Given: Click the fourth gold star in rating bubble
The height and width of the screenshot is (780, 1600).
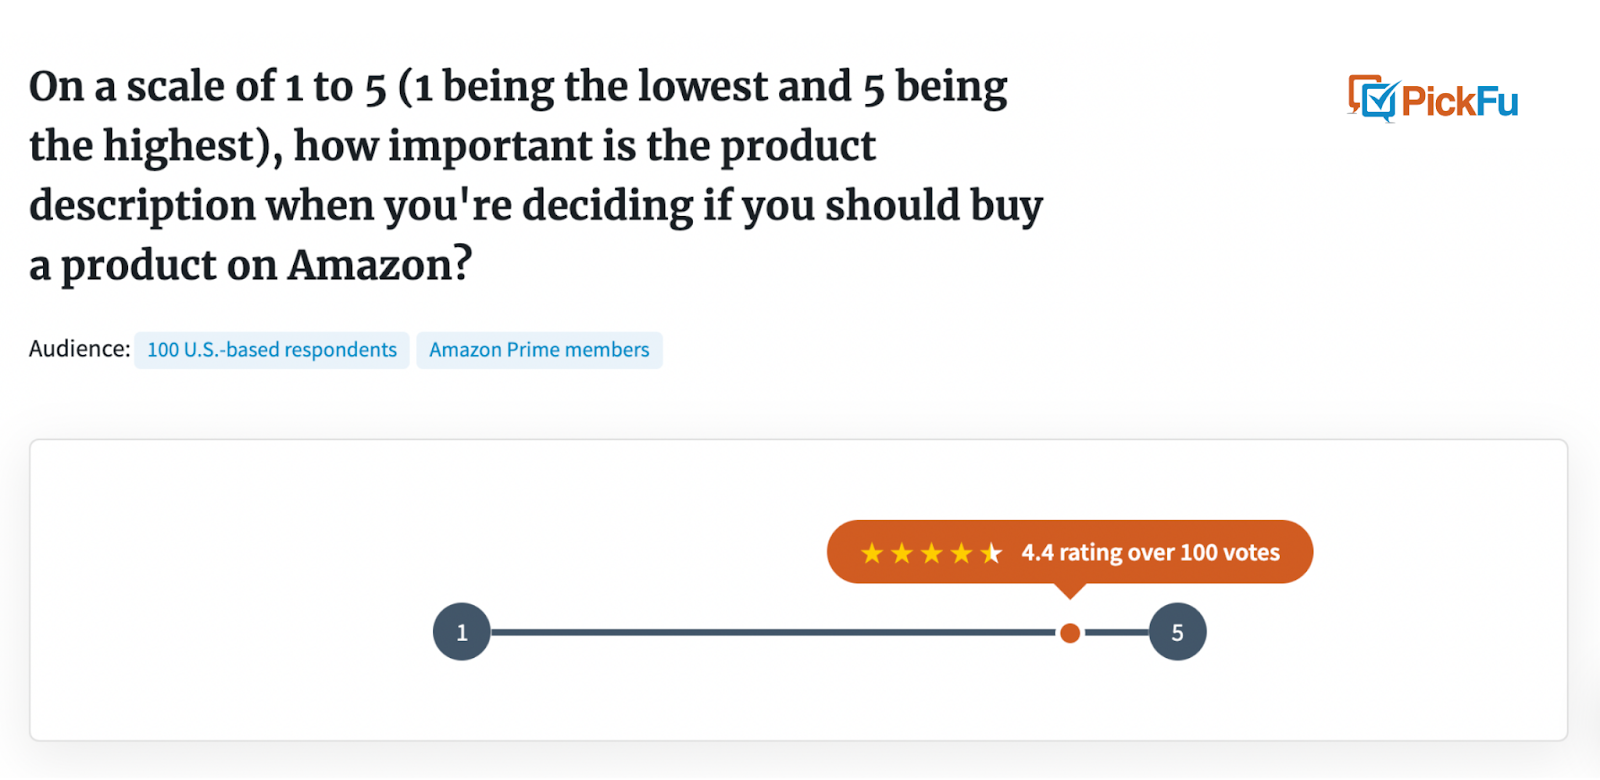Looking at the screenshot, I should point(962,553).
